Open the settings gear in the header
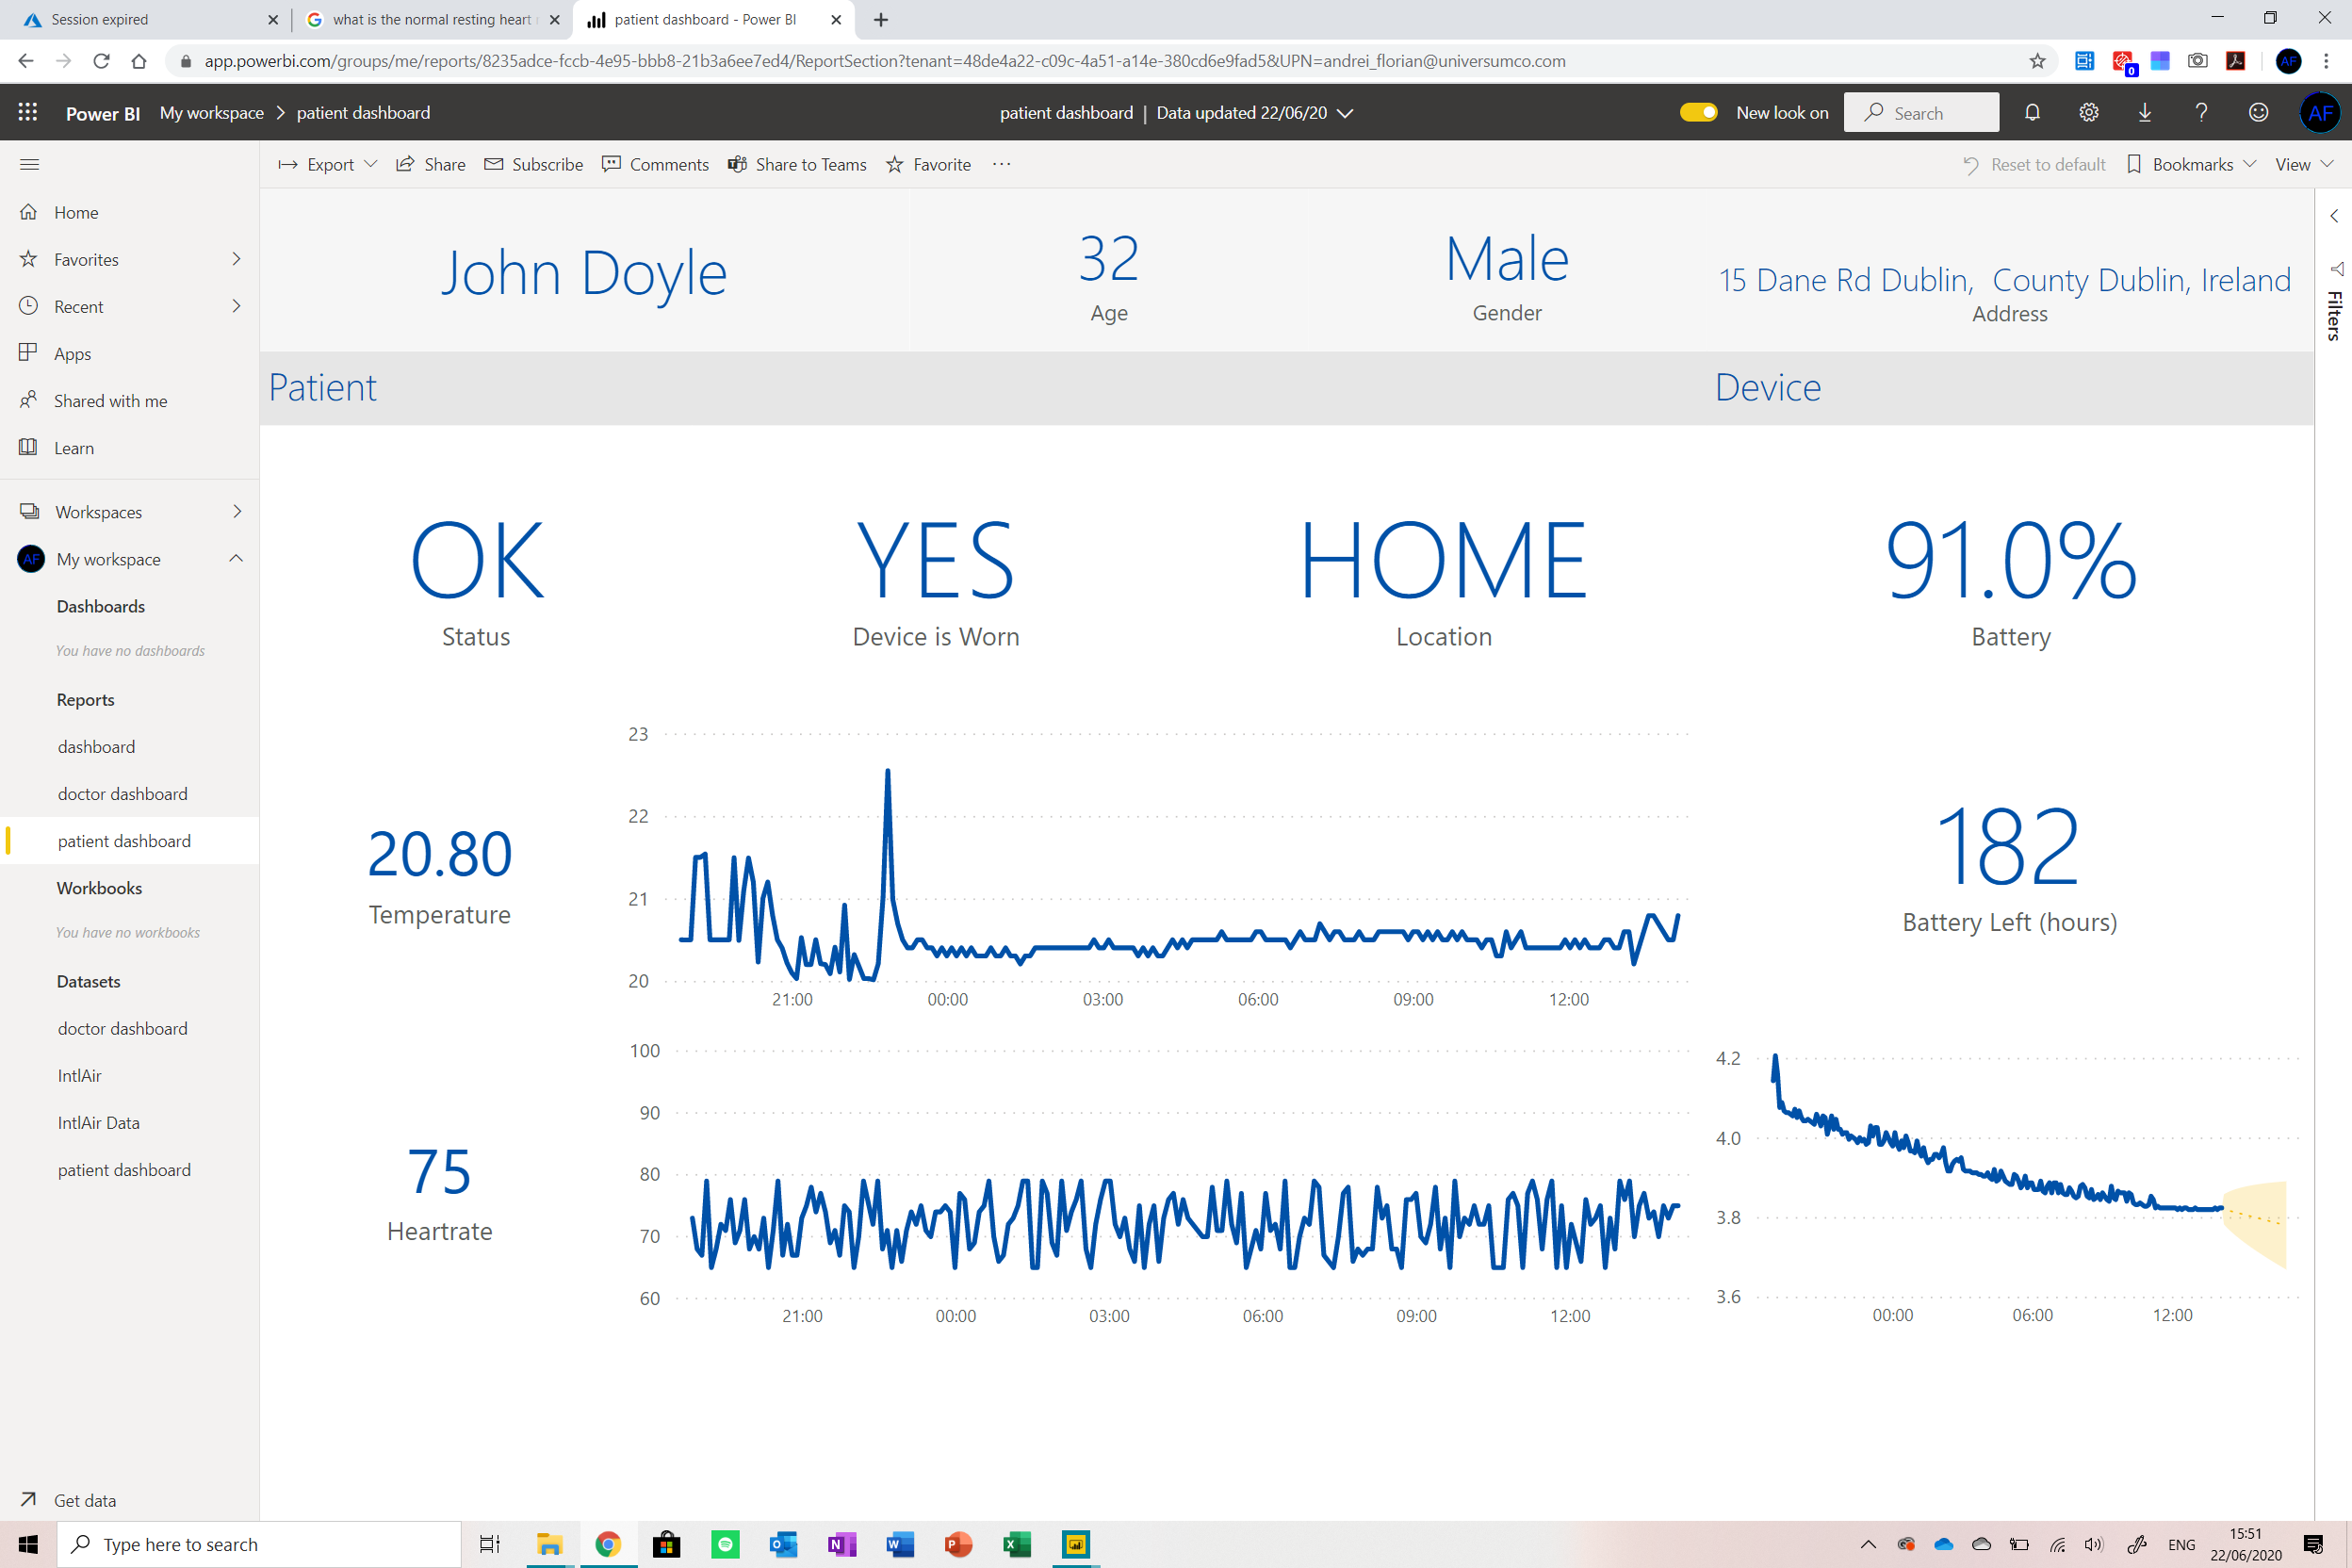This screenshot has height=1568, width=2352. tap(2088, 113)
